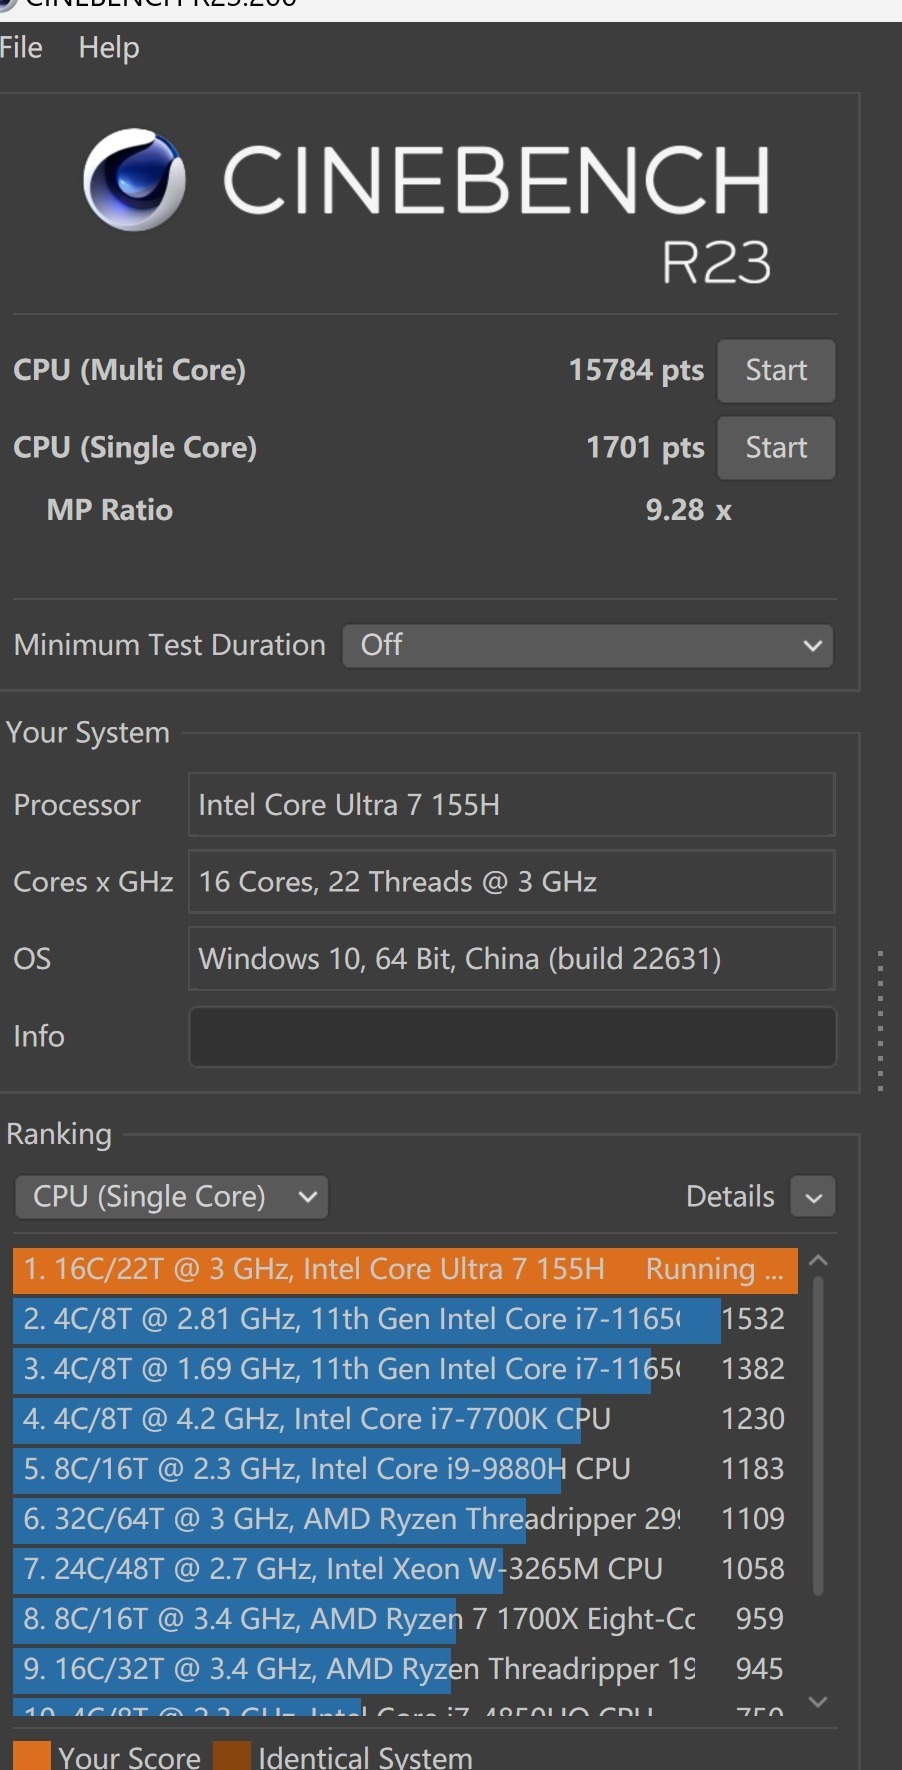Click the ranking scrollbar up arrow
The image size is (902, 1770).
(x=819, y=1258)
